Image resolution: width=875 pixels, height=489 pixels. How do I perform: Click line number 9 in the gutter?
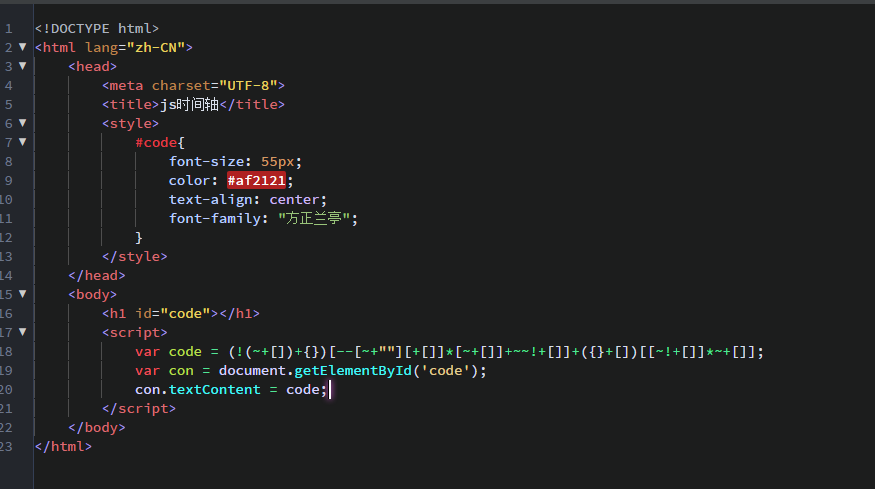[x=8, y=180]
